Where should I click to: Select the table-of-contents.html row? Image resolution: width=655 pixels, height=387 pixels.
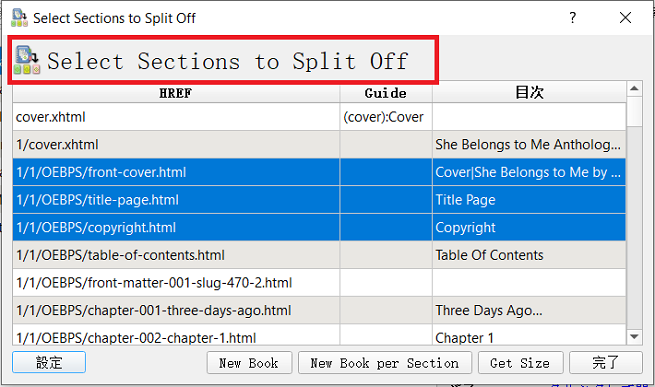(x=319, y=255)
